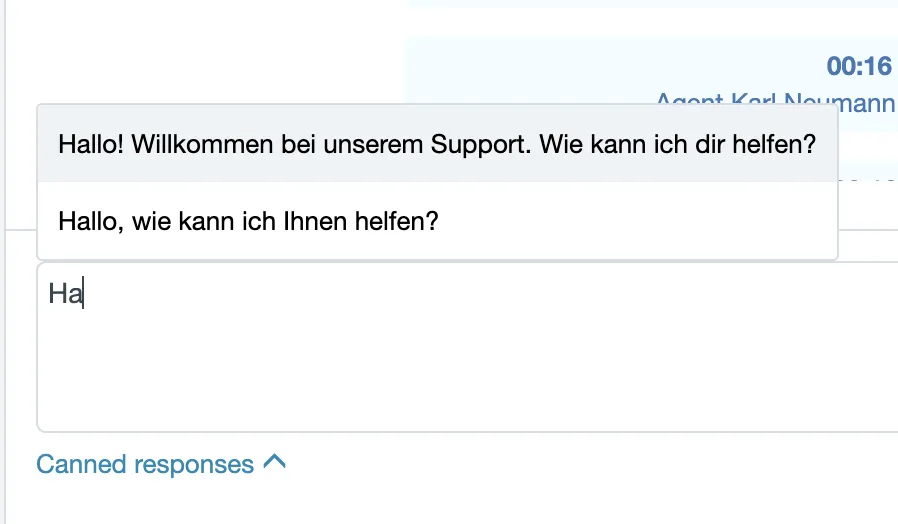Click the empty lower part of the message box

click(x=467, y=378)
